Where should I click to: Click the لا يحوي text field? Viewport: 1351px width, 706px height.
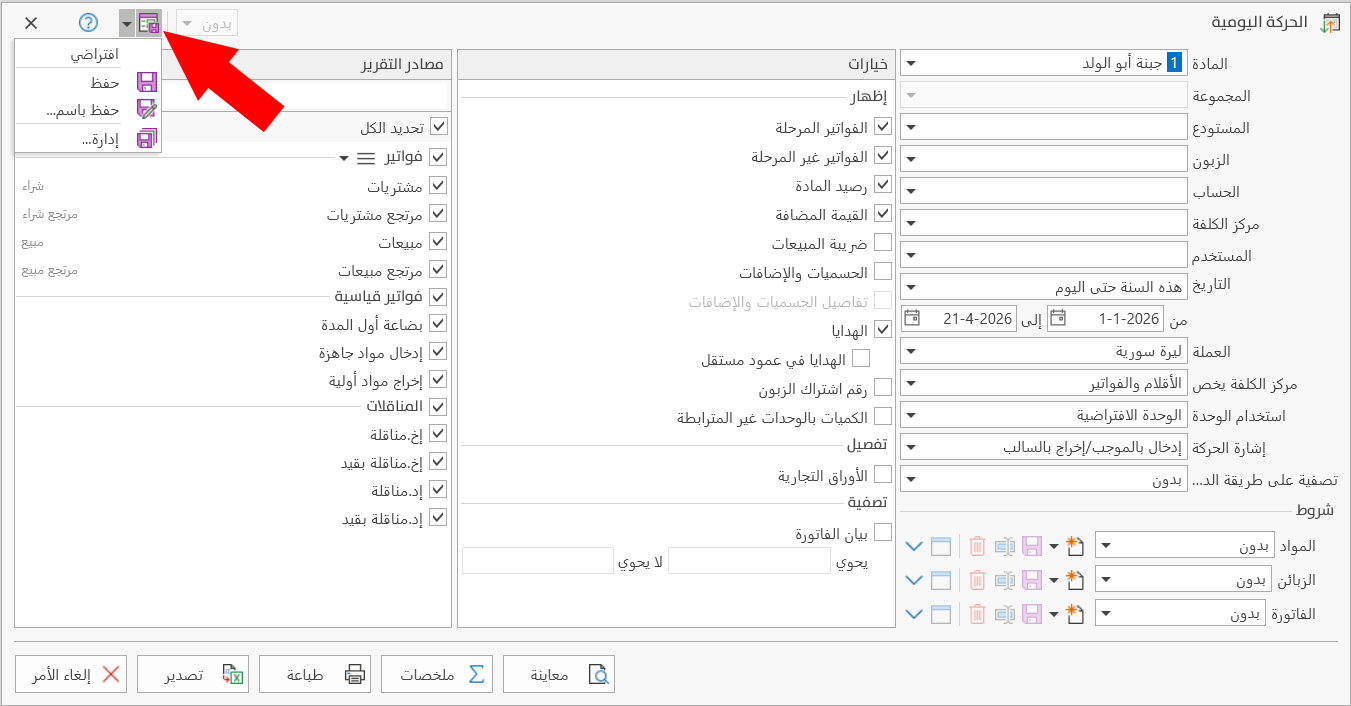(538, 561)
